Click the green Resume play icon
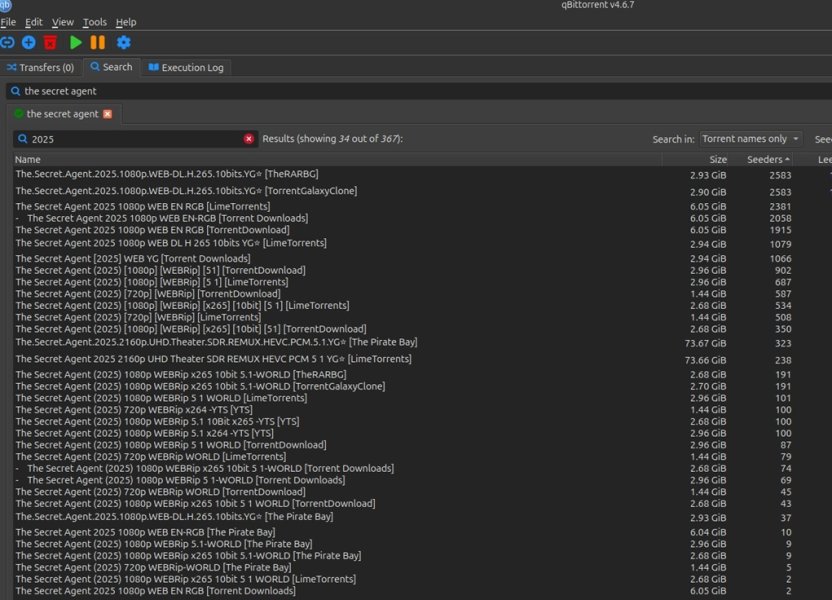 click(76, 42)
